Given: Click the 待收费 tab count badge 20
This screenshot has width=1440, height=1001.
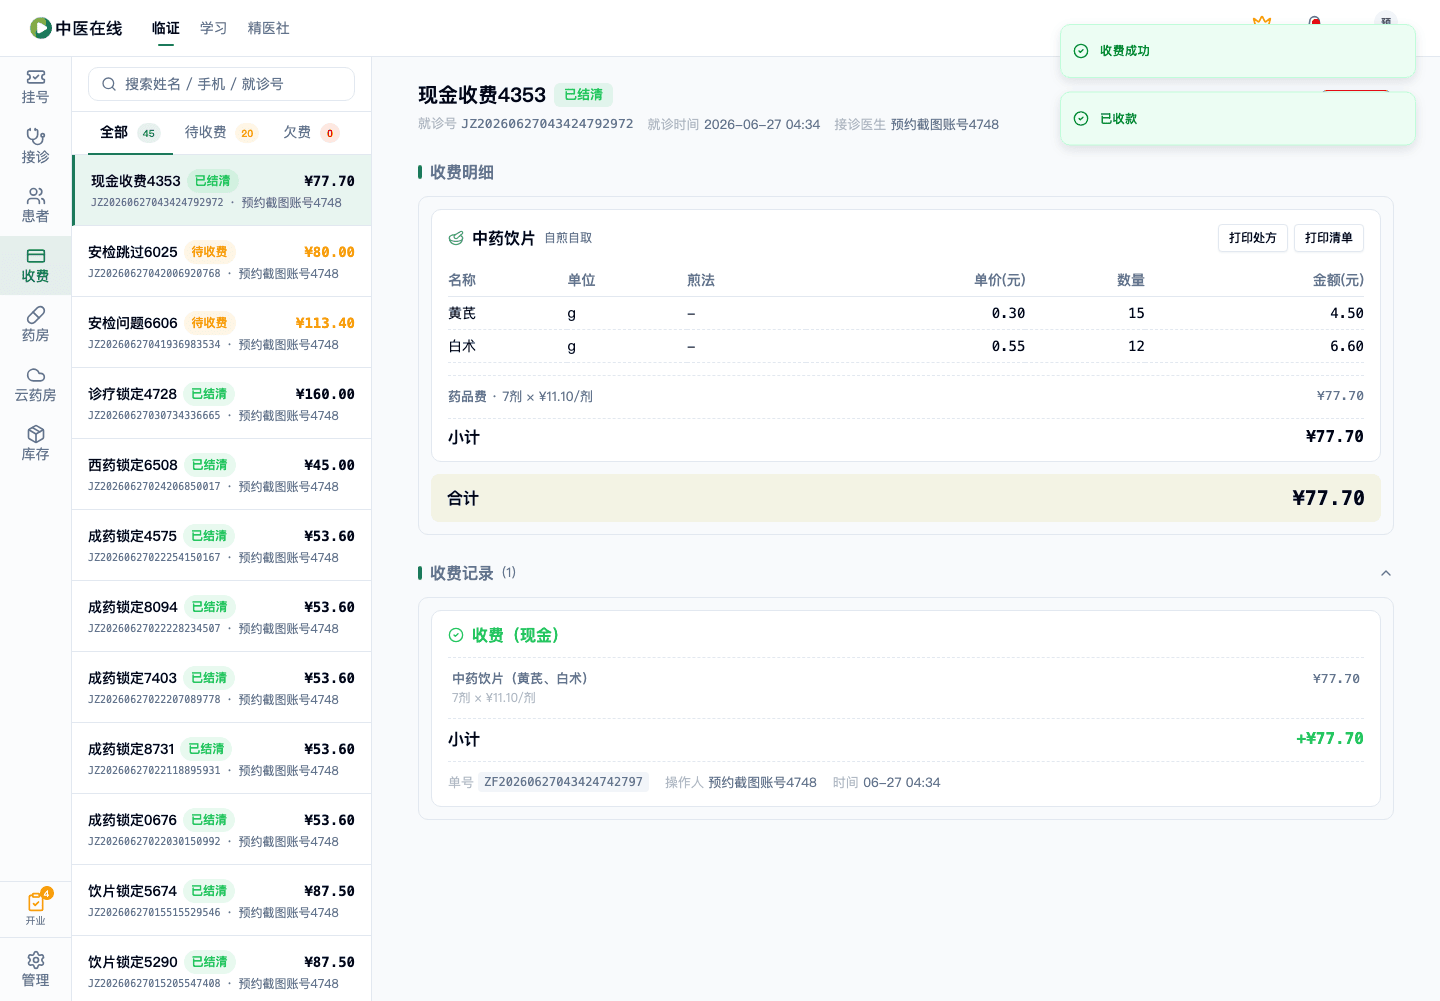Looking at the screenshot, I should [247, 133].
